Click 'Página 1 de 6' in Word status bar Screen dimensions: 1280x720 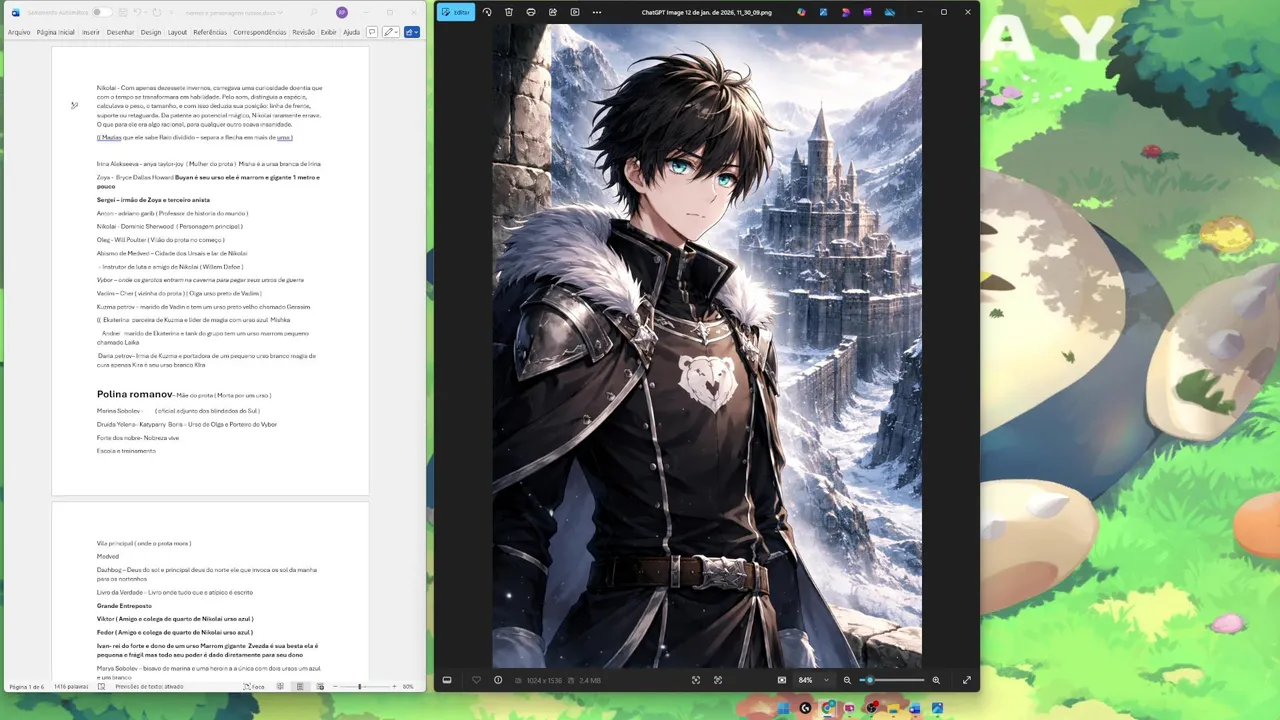[x=27, y=687]
